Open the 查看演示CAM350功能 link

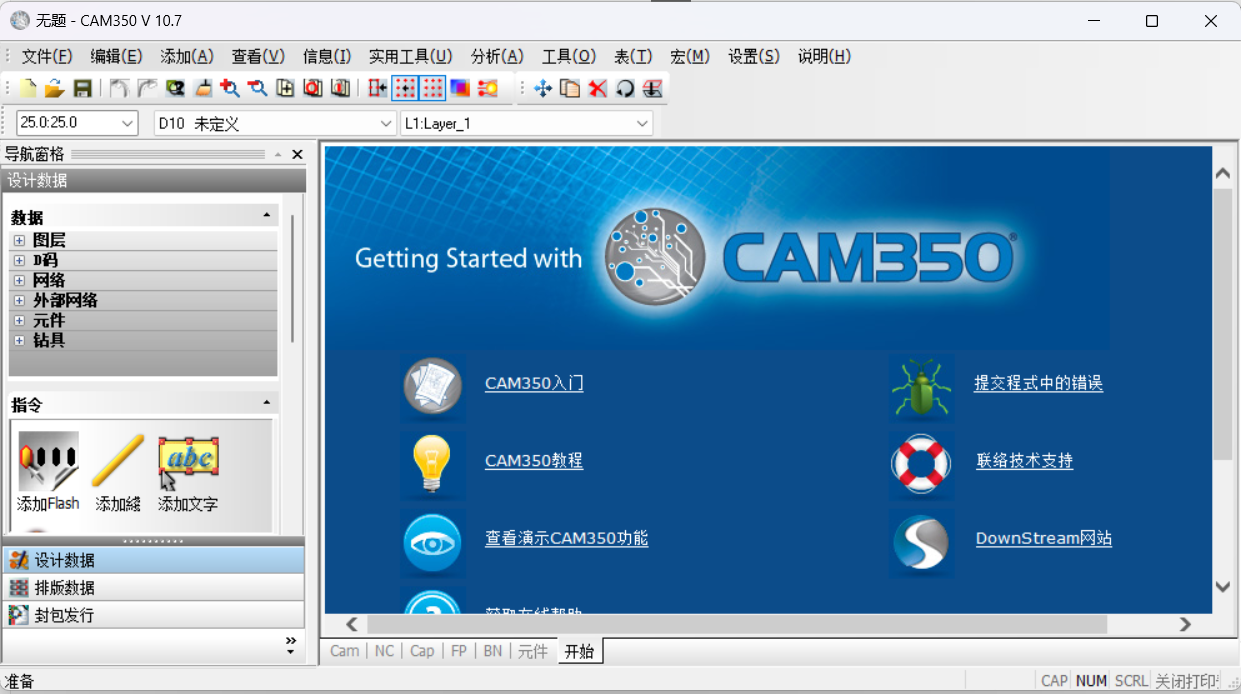coord(567,538)
